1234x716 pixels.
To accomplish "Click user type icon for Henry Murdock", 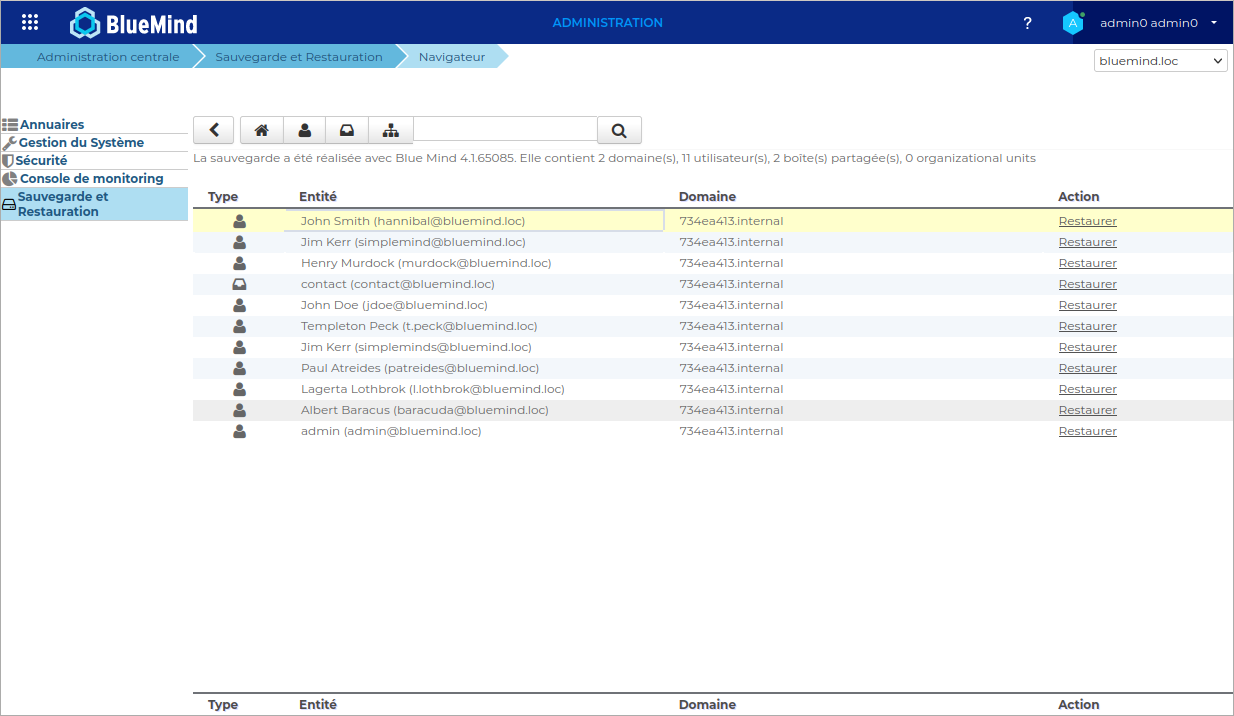I will point(239,263).
